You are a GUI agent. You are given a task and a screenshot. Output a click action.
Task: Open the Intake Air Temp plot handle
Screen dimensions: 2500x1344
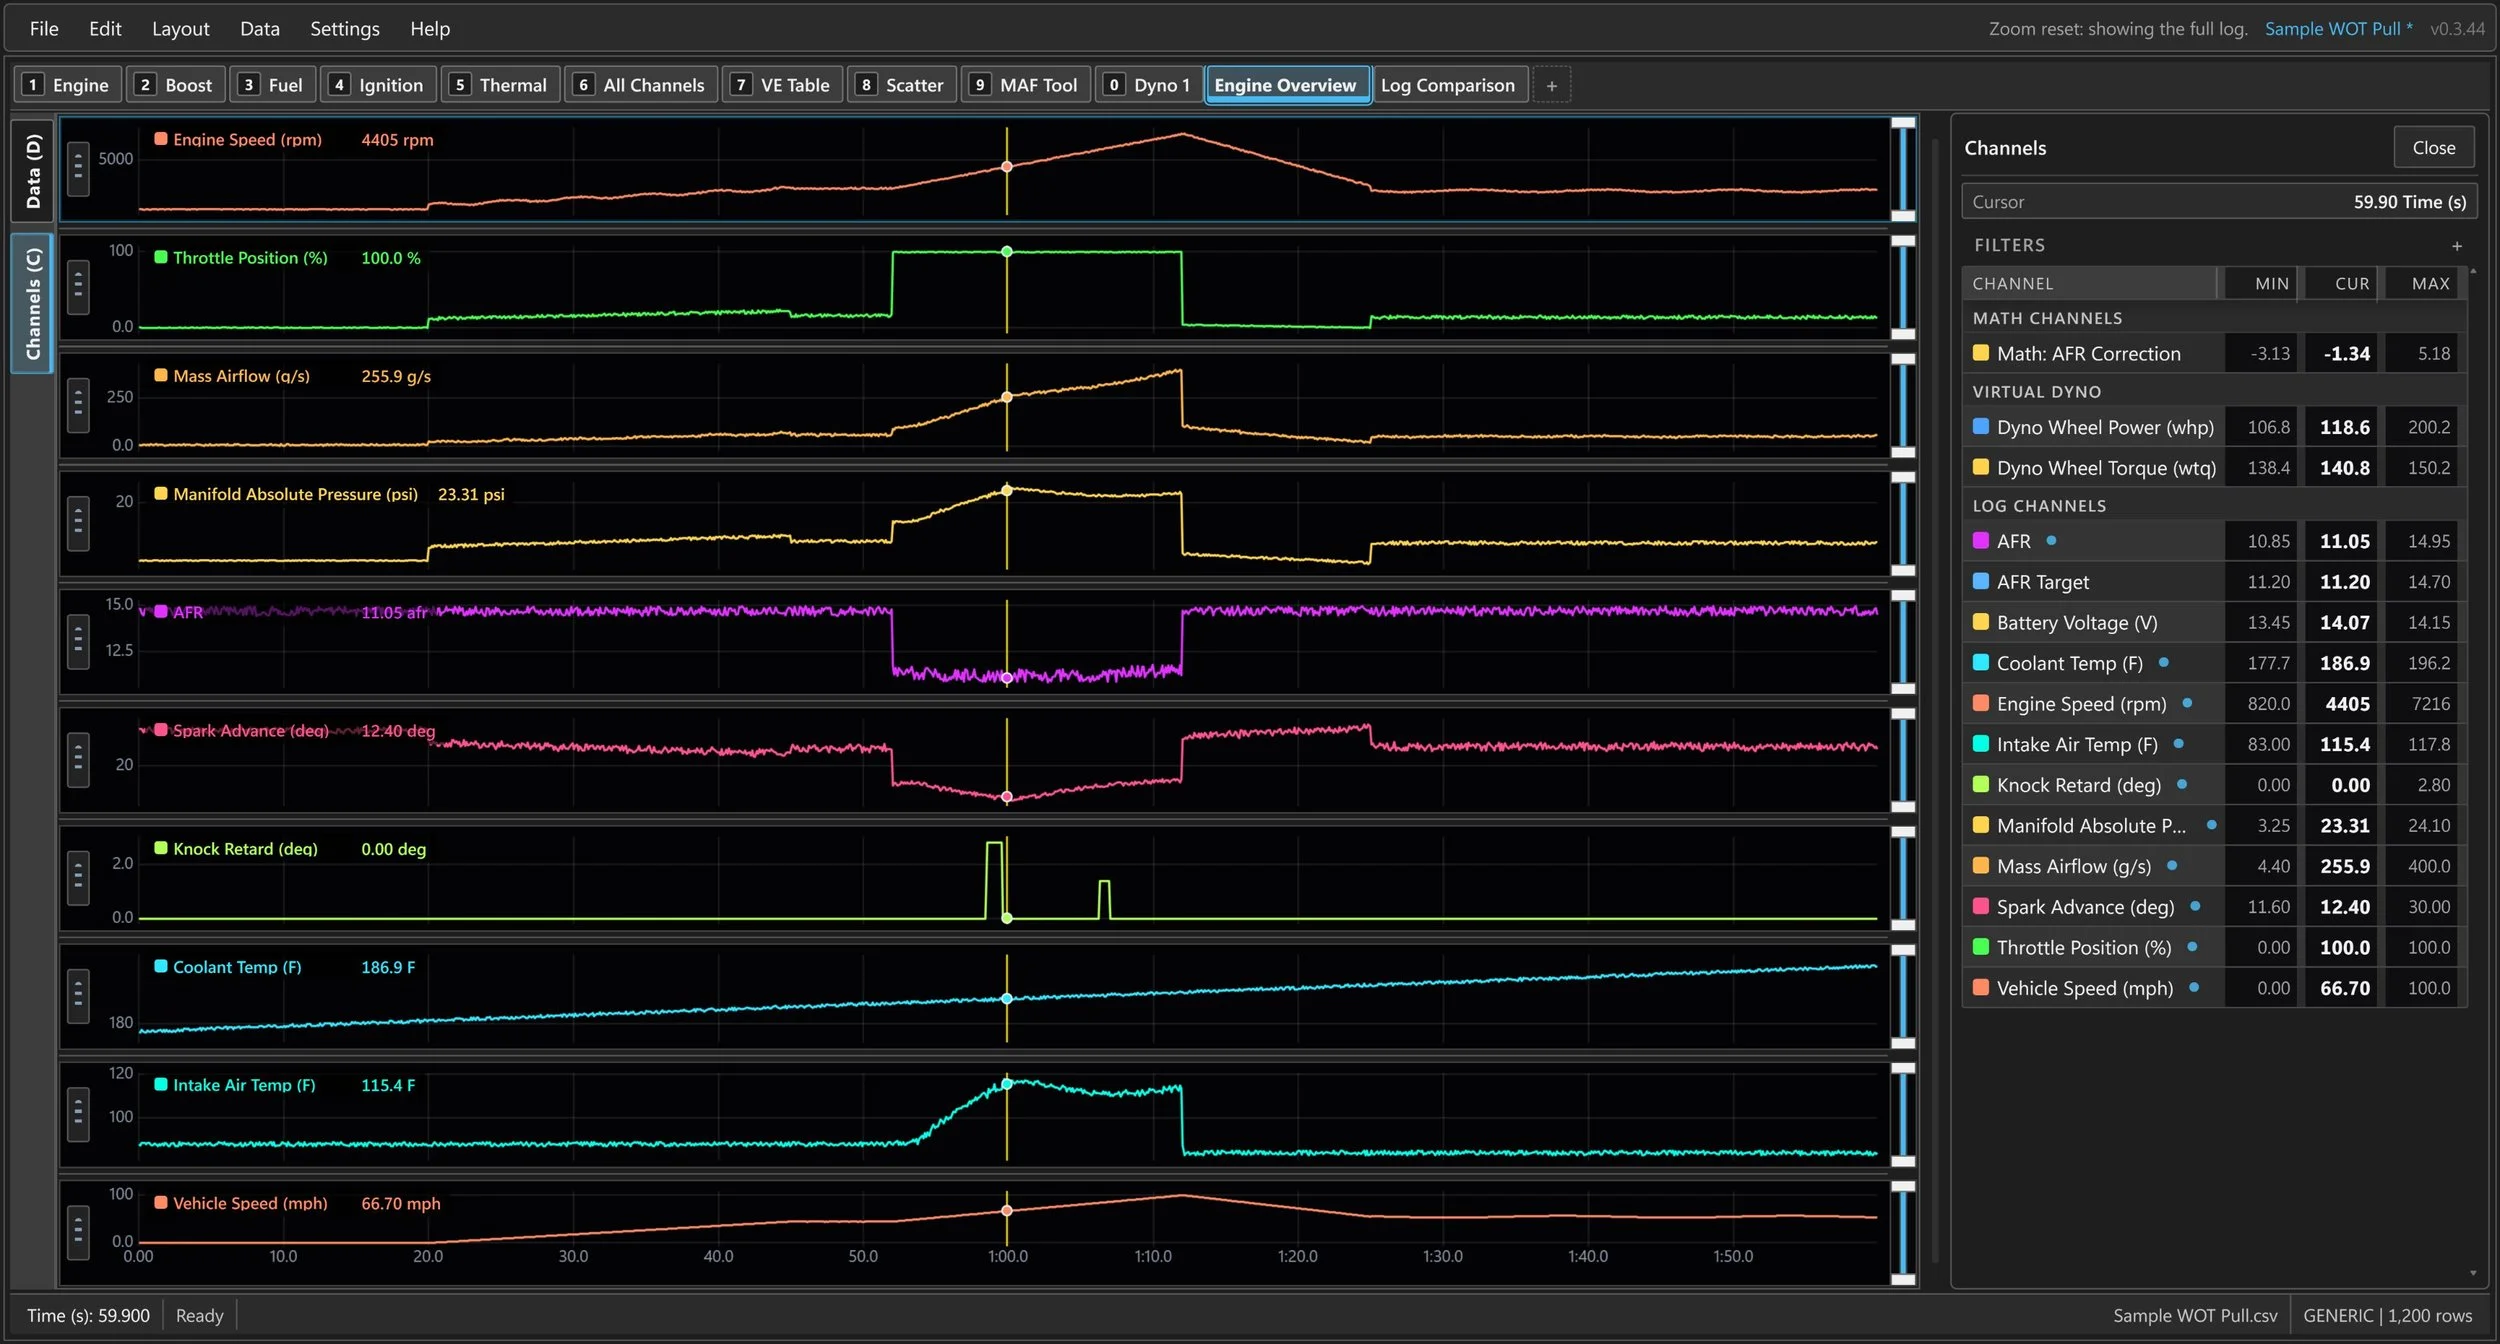(x=78, y=1114)
